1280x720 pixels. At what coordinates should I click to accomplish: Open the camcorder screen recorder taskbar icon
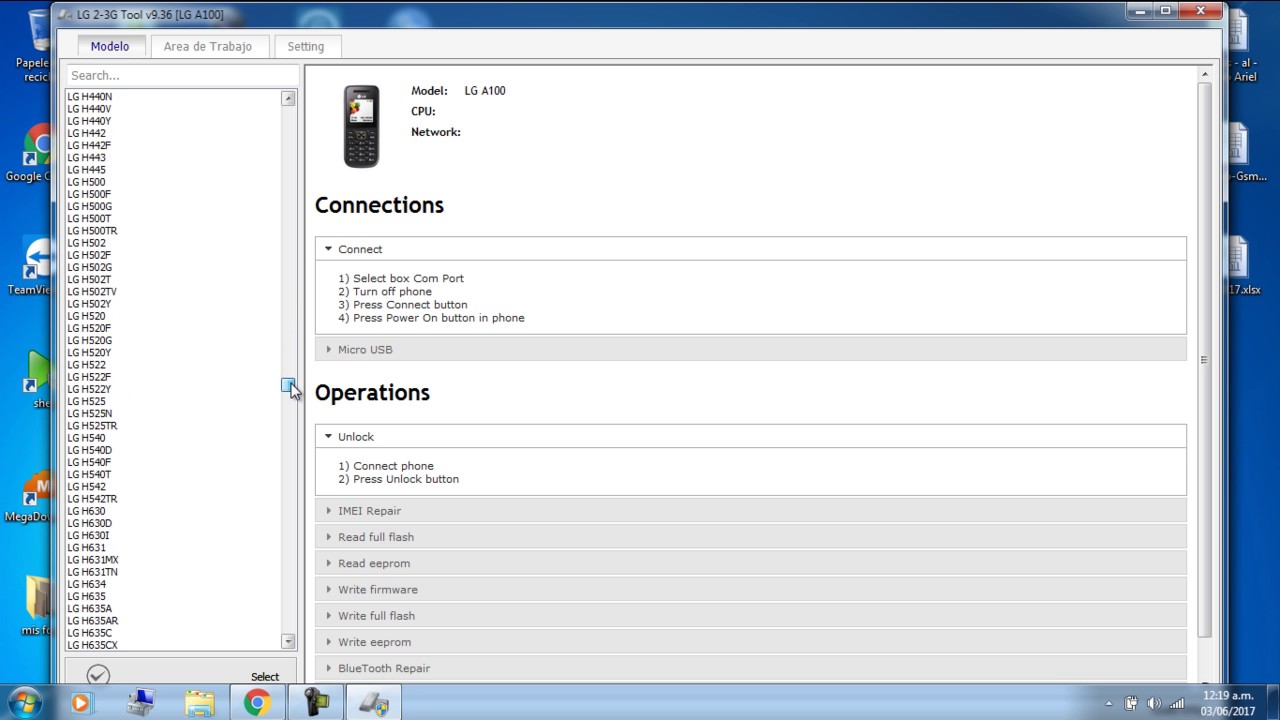[316, 703]
